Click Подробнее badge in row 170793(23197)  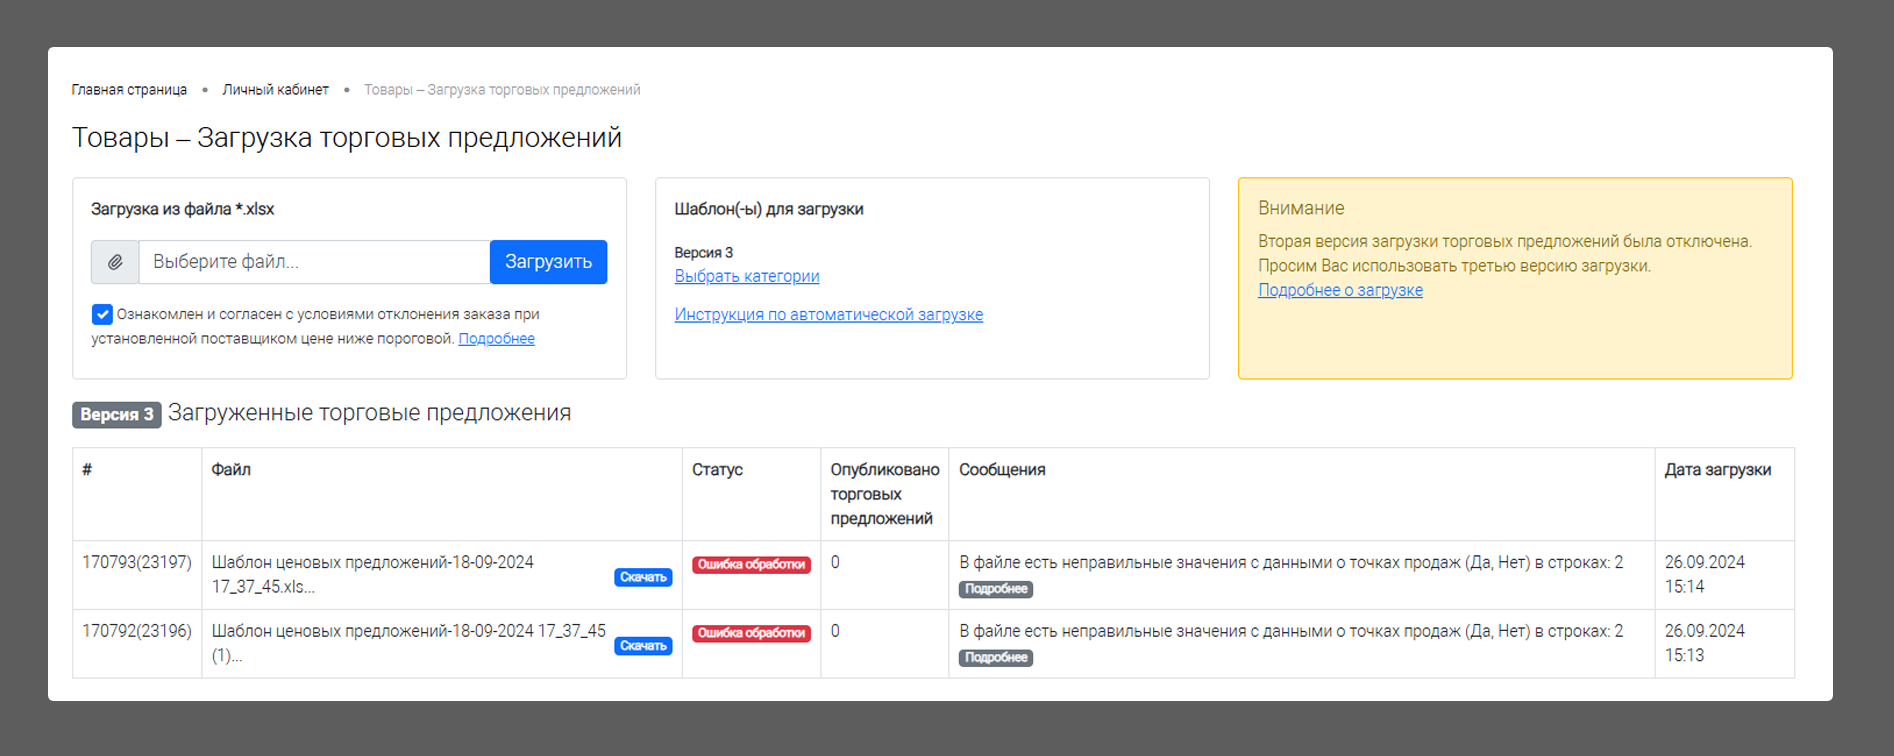click(x=996, y=589)
